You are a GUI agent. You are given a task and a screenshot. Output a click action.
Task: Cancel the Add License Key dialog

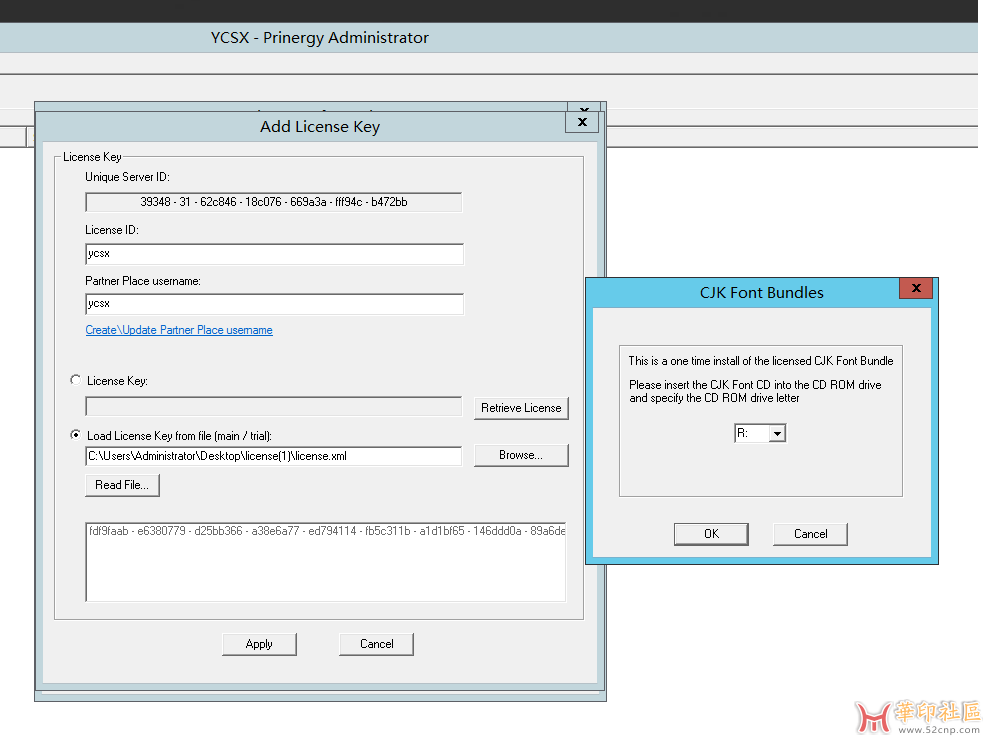coord(377,644)
